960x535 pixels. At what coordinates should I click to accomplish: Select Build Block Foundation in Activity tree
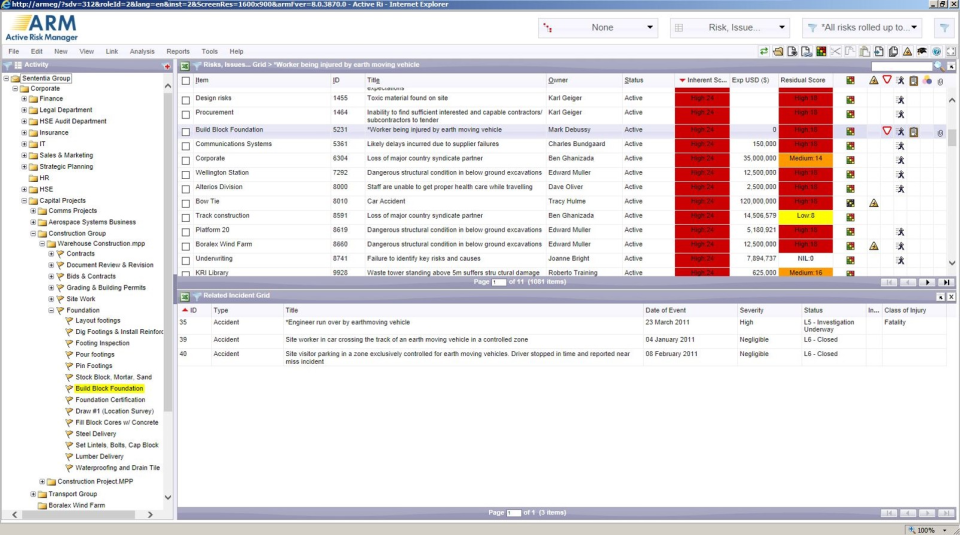point(109,389)
